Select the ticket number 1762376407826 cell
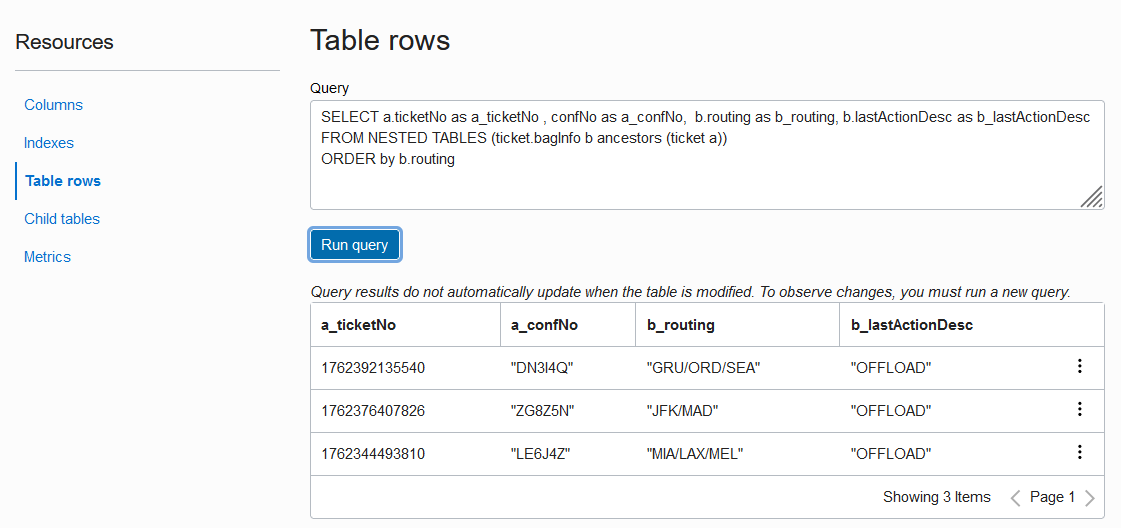The width and height of the screenshot is (1121, 528). pos(373,411)
